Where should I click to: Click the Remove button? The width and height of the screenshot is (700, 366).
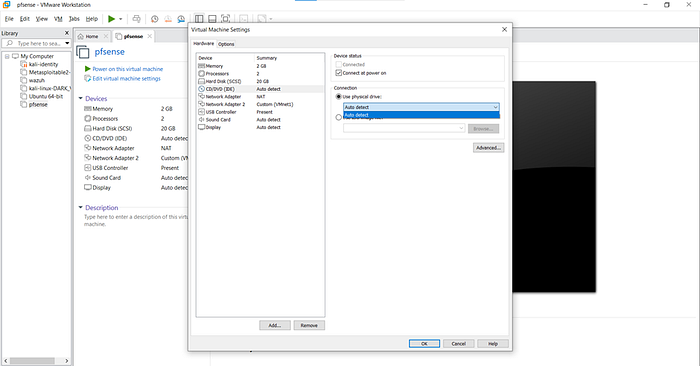click(x=309, y=325)
